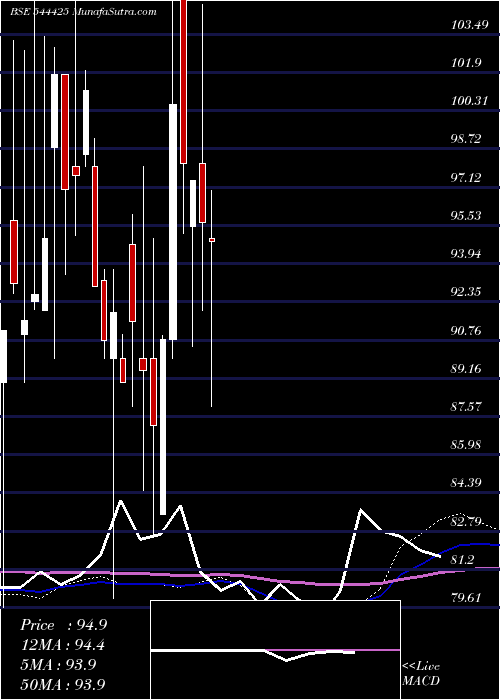Click the 84.39 price axis label
Viewport: 500px width, 700px height.
point(467,483)
